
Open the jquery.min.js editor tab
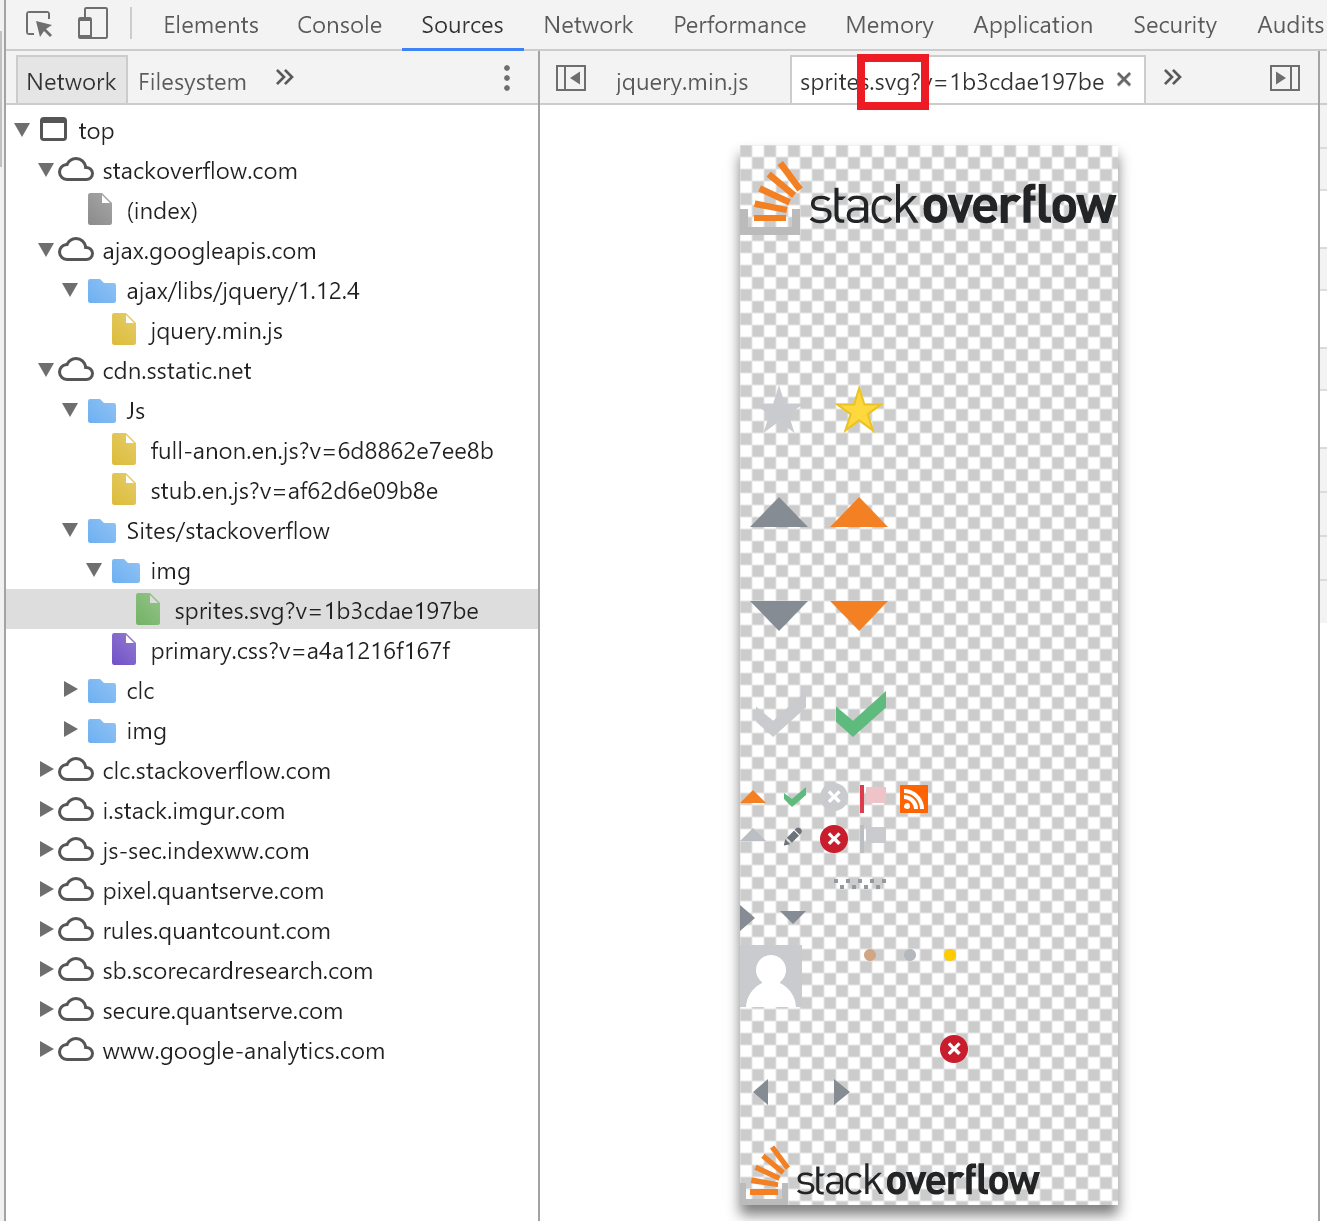point(682,82)
